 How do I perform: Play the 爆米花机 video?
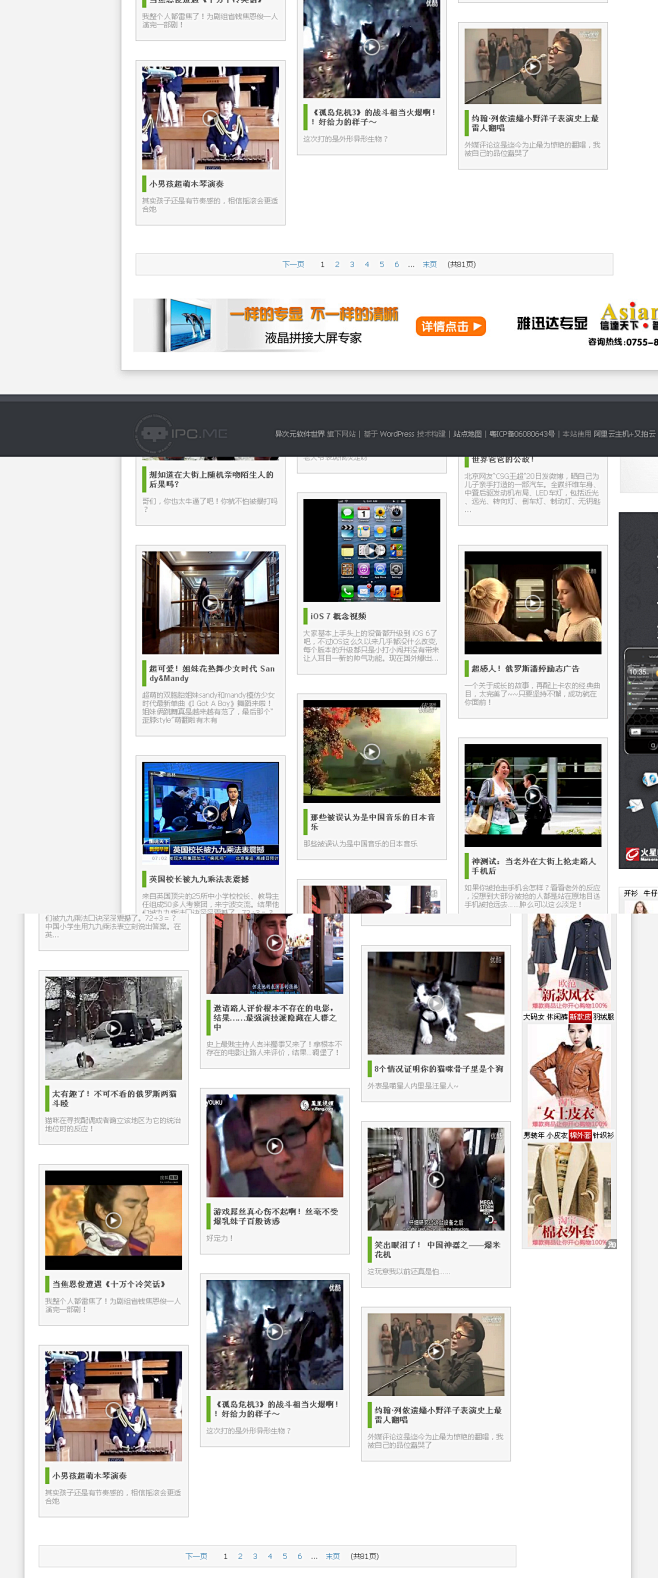[x=436, y=1179]
